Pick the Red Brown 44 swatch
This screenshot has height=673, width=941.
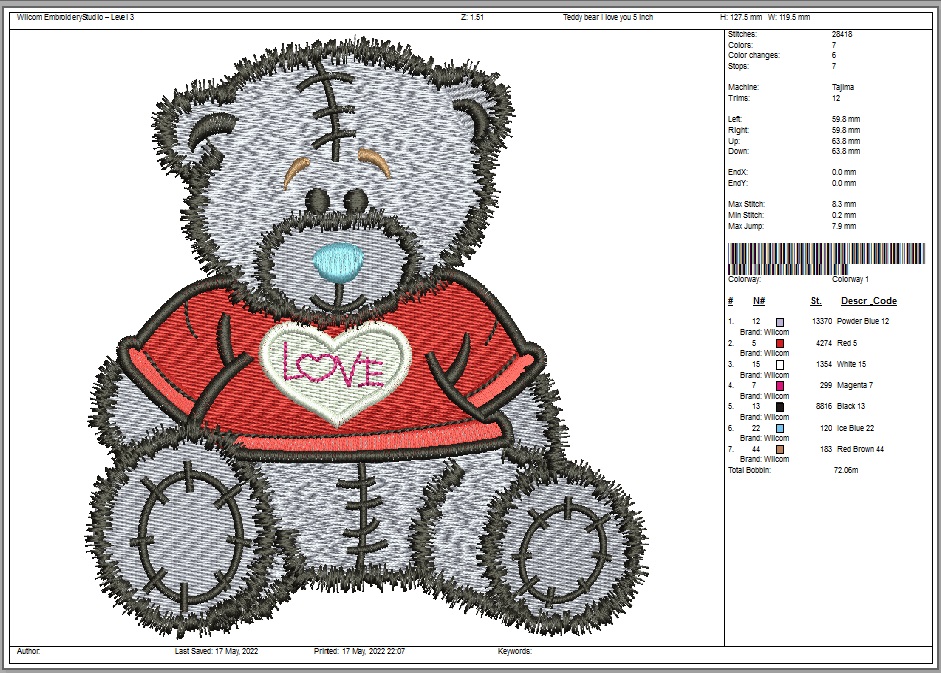(x=780, y=450)
